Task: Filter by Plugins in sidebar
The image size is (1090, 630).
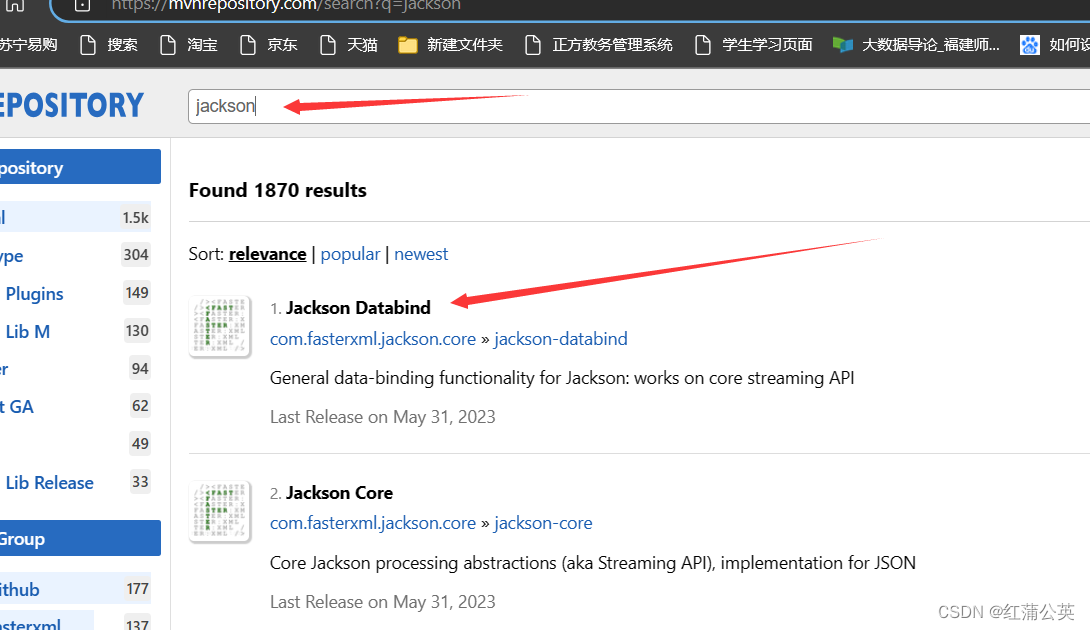Action: 34,294
